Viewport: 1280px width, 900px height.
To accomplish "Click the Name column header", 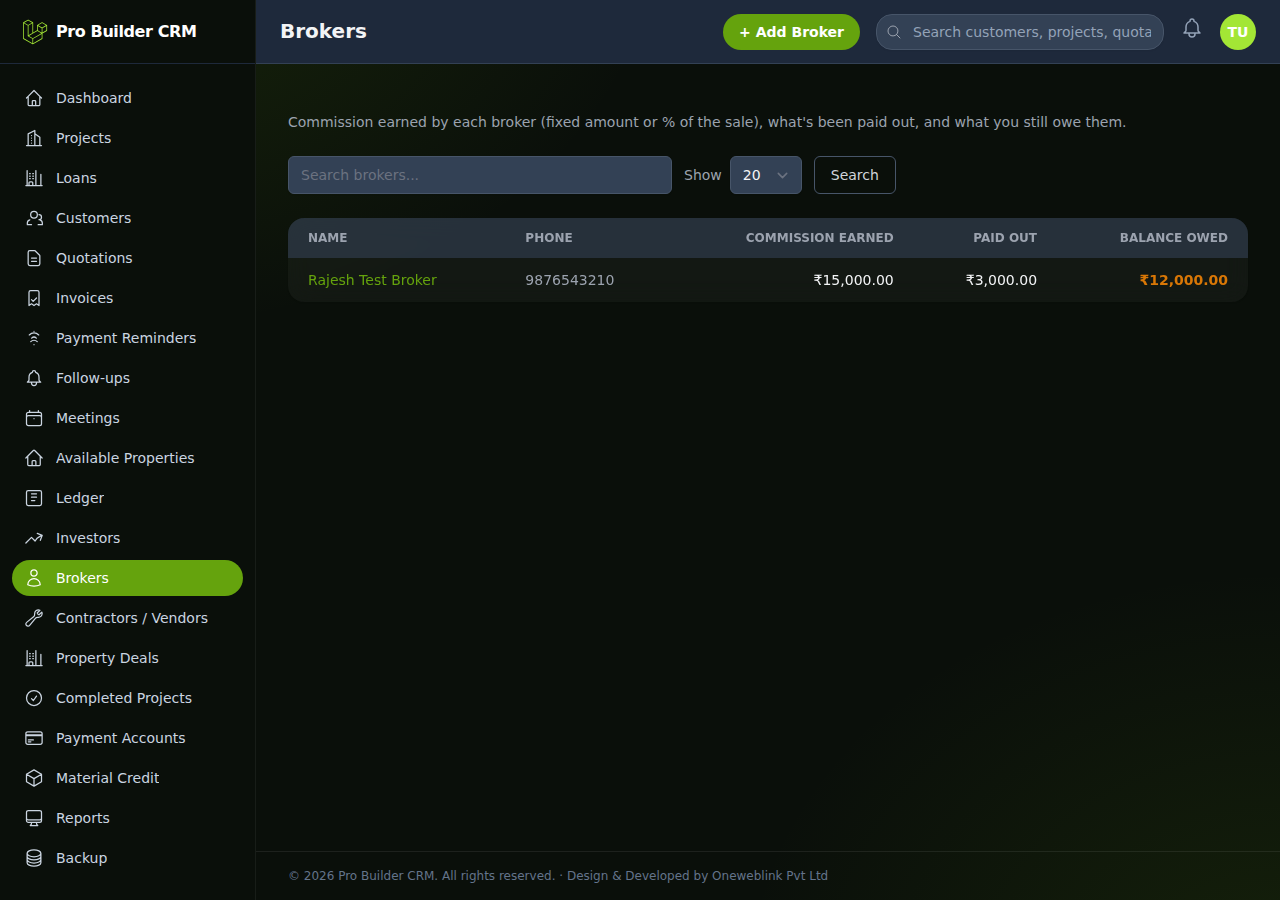I will pyautogui.click(x=328, y=238).
